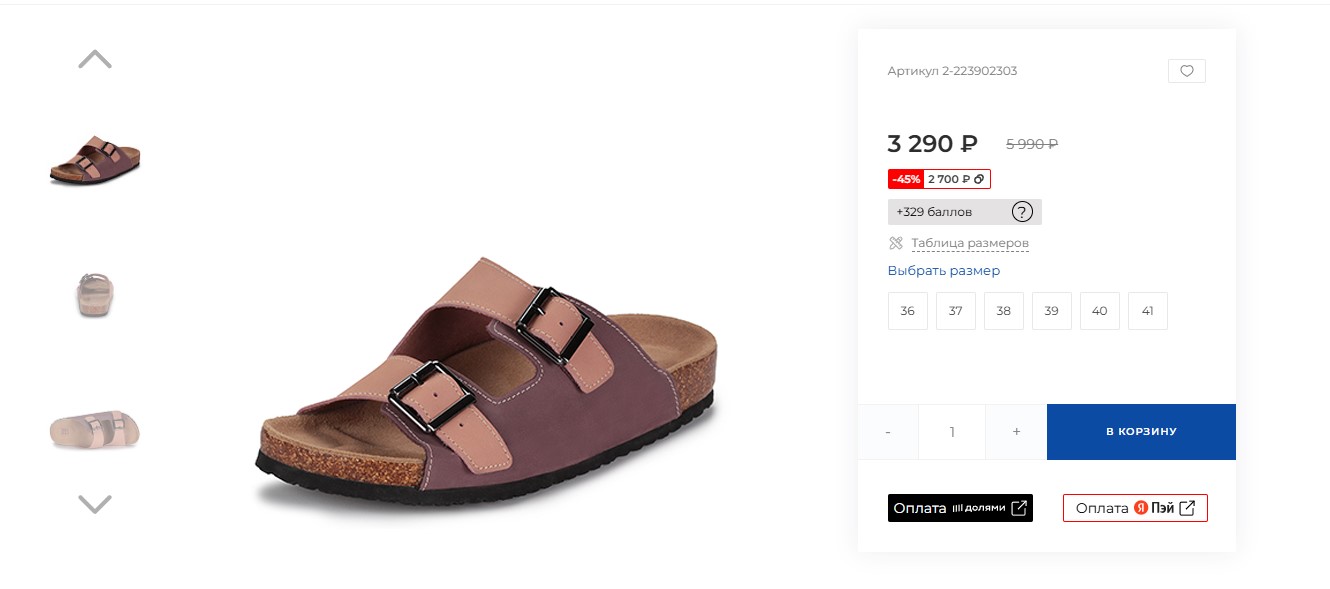Decrease quantity with the minus button
Image resolution: width=1330 pixels, height=589 pixels.
888,432
